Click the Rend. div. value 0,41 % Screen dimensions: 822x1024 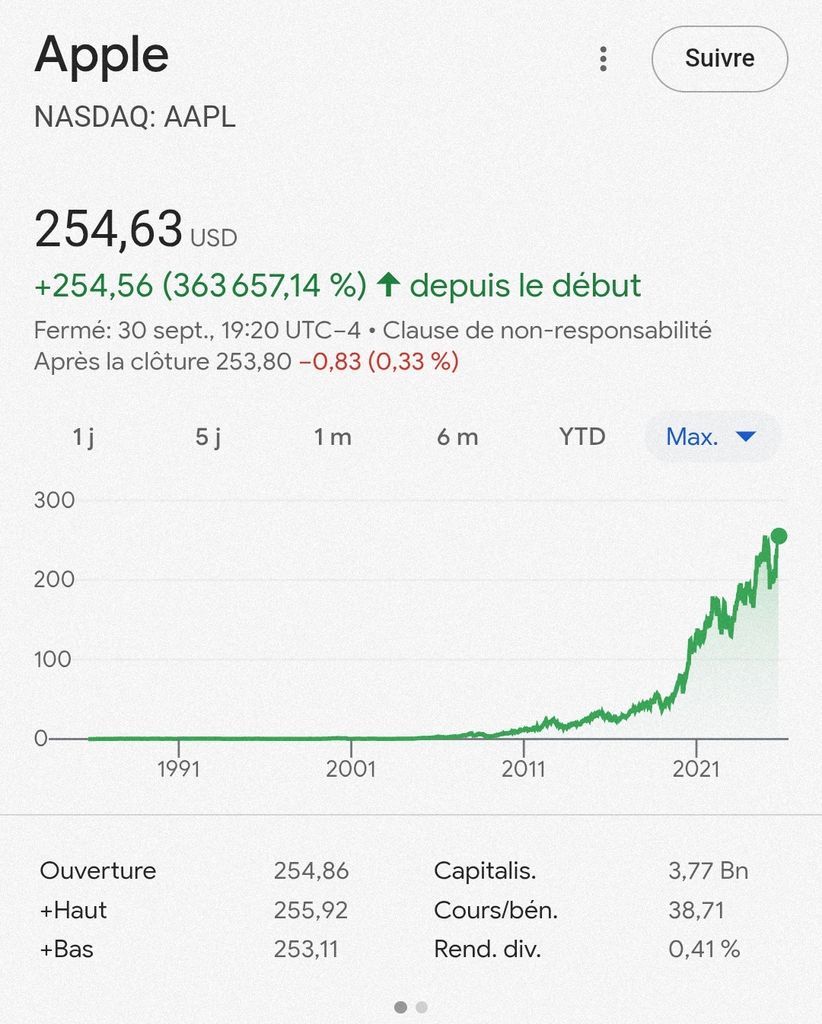704,950
